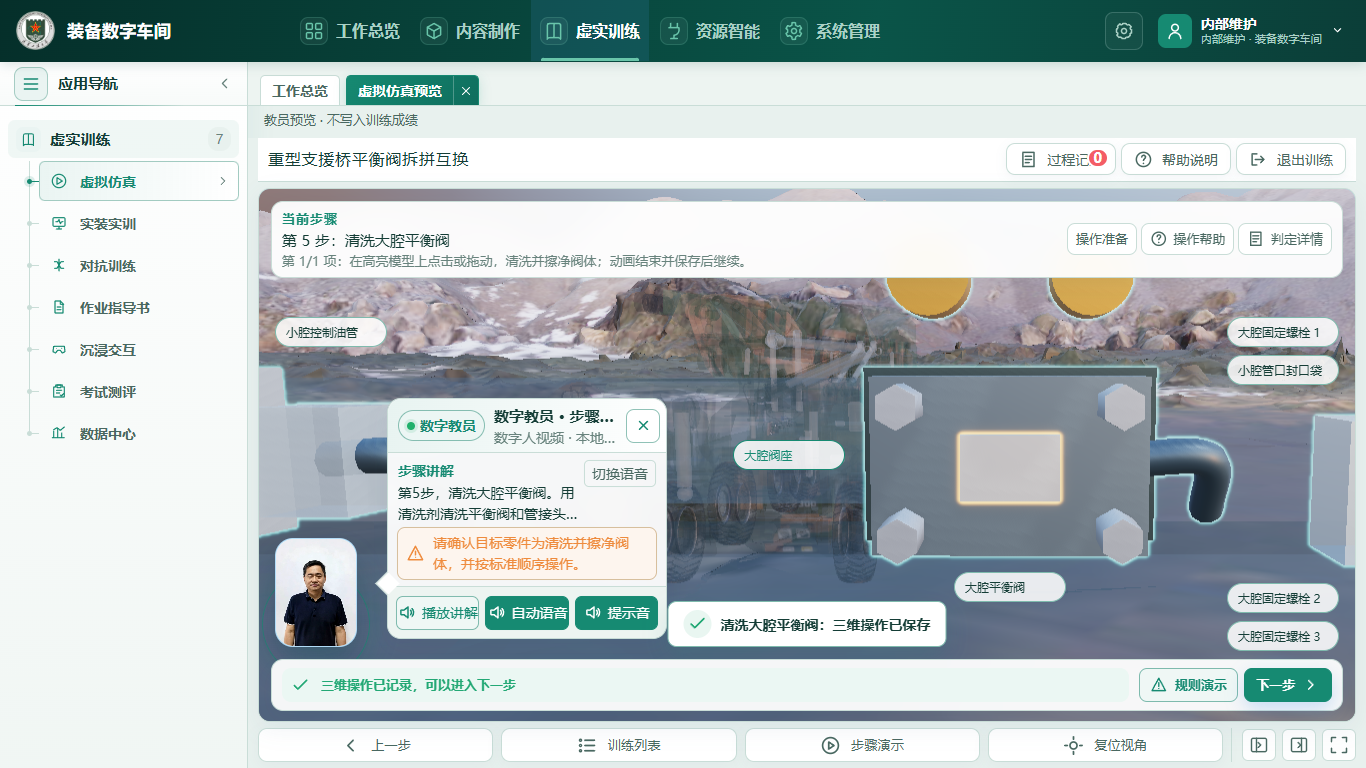Open 帮助说明 help button
Image resolution: width=1366 pixels, height=768 pixels.
click(x=1176, y=160)
